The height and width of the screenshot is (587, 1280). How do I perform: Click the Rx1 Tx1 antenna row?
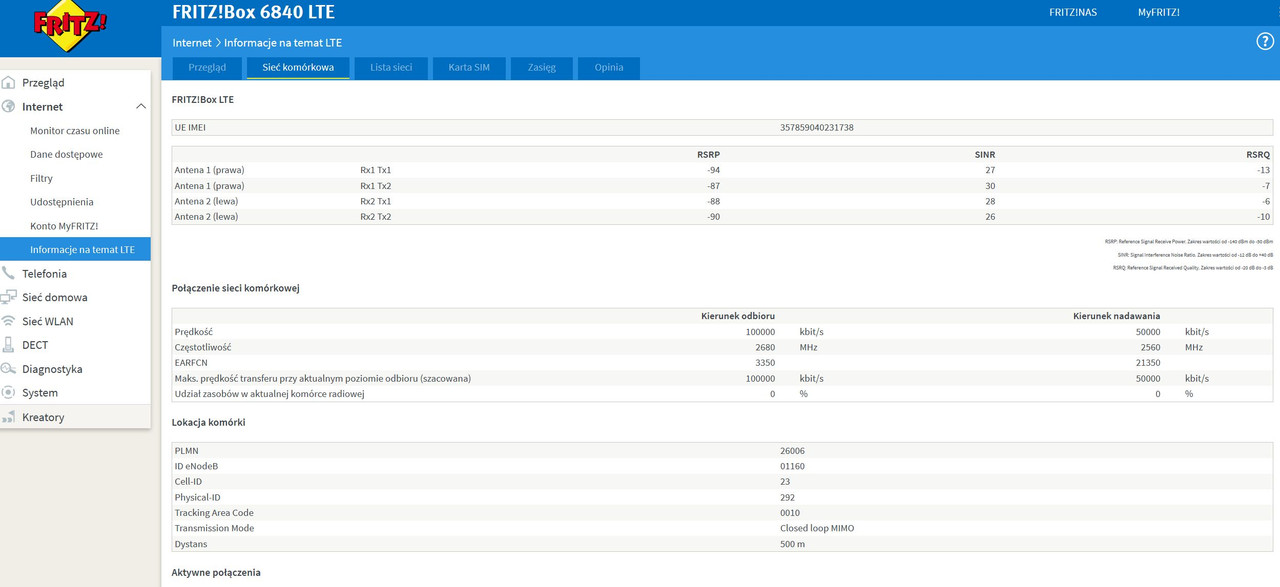point(722,170)
